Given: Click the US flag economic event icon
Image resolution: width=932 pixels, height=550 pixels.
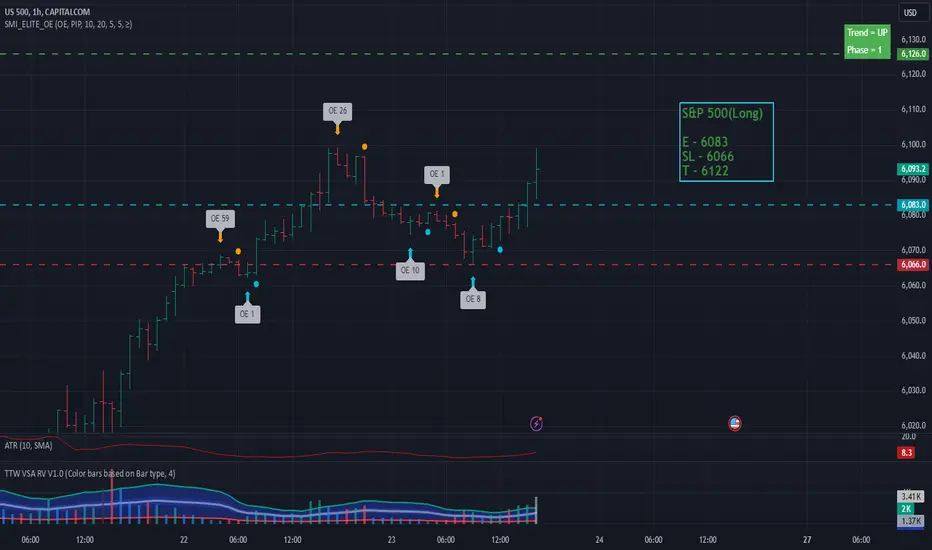Looking at the screenshot, I should [735, 423].
